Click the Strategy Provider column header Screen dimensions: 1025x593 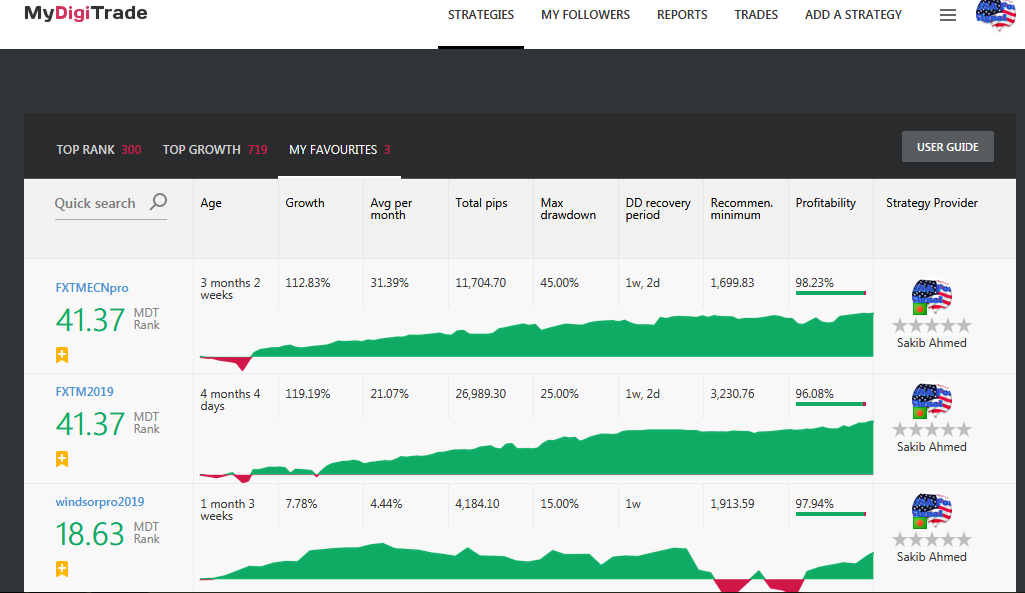tap(932, 203)
